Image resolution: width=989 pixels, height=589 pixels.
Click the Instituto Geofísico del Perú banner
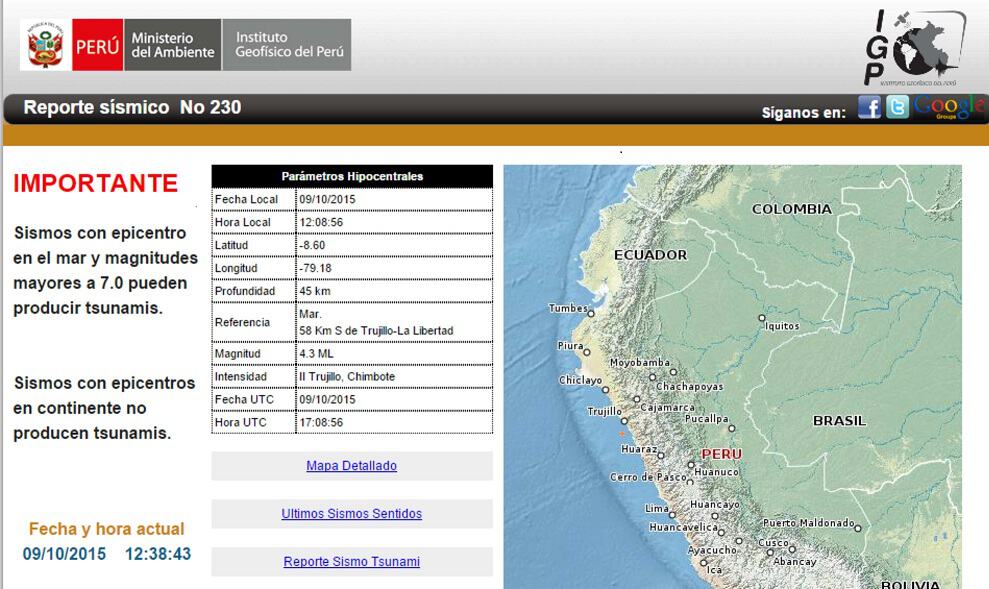pos(288,46)
